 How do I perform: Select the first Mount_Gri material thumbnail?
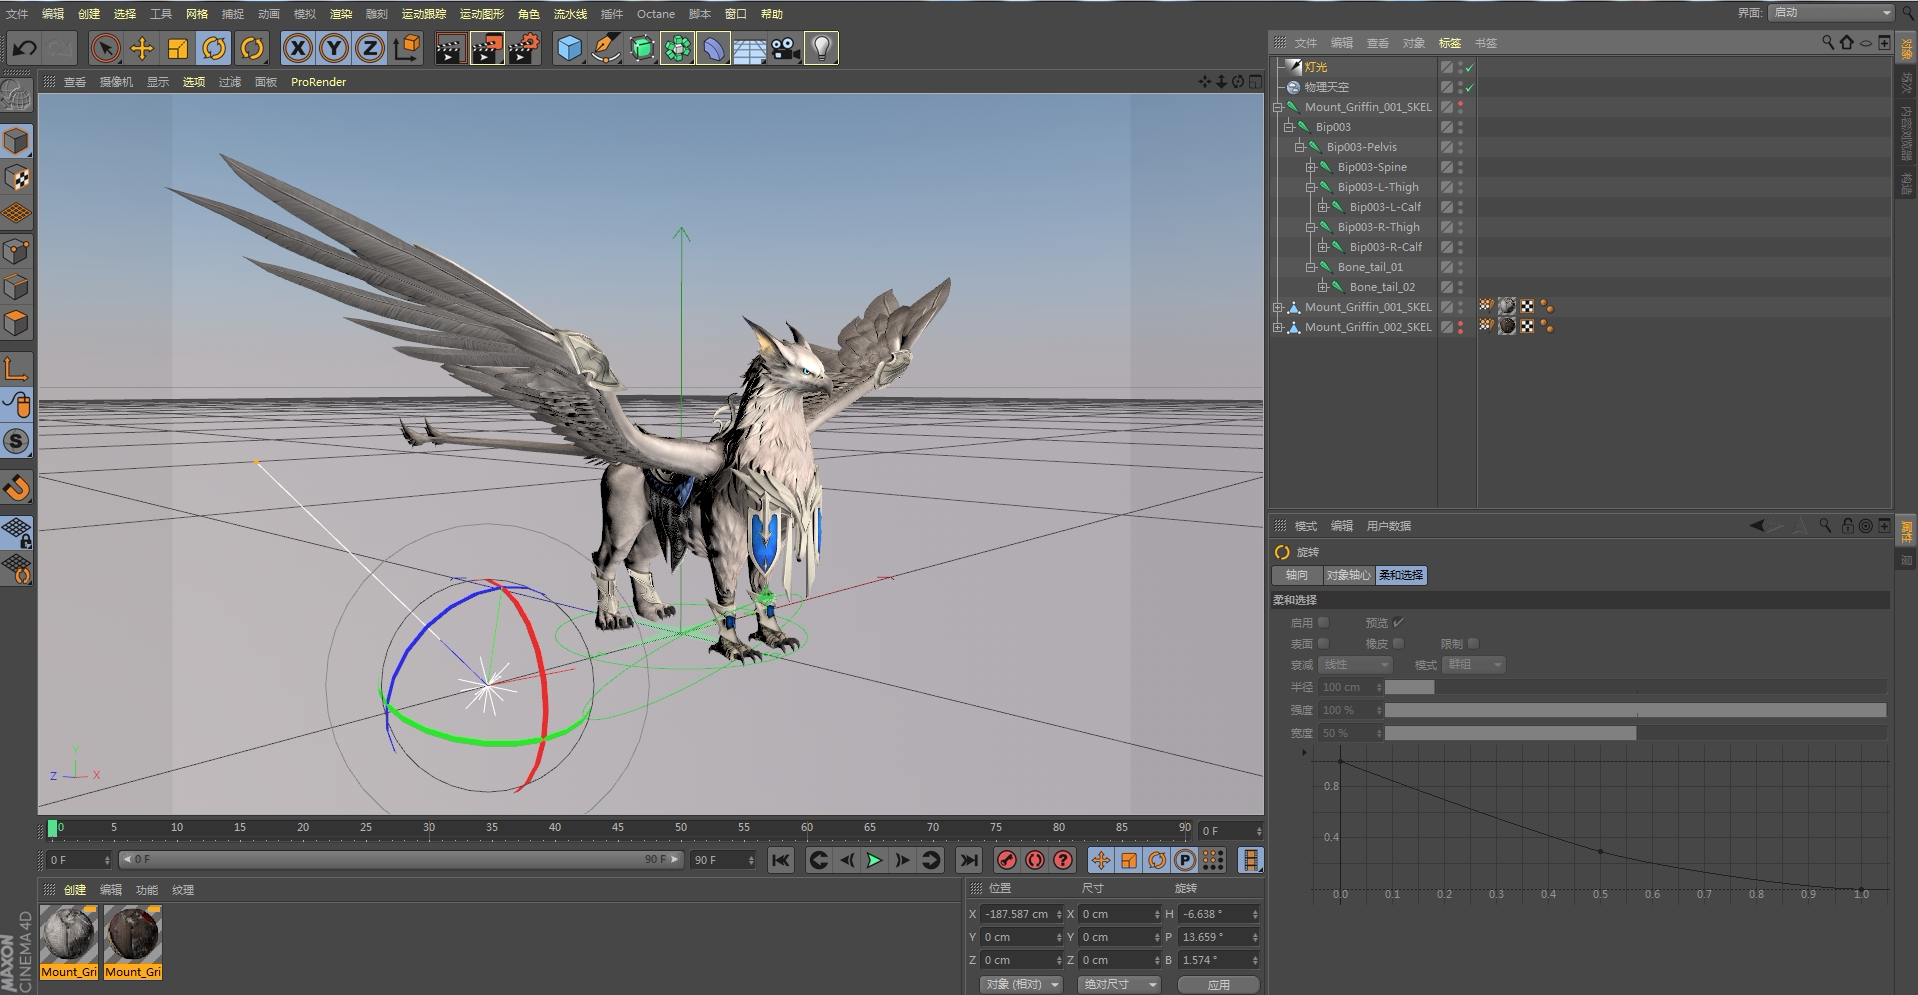[69, 942]
